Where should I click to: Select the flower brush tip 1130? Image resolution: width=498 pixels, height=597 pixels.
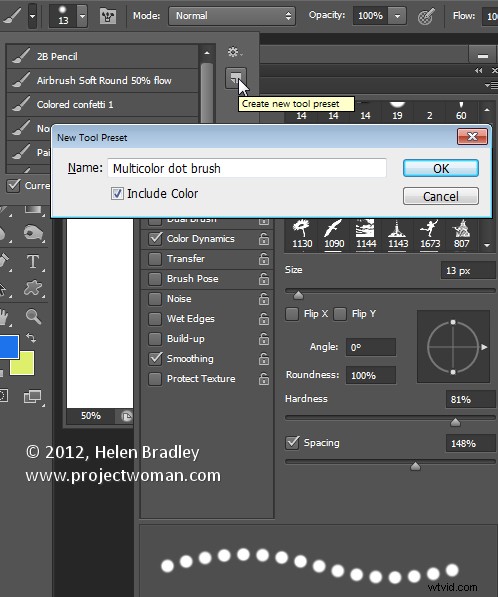tap(302, 234)
